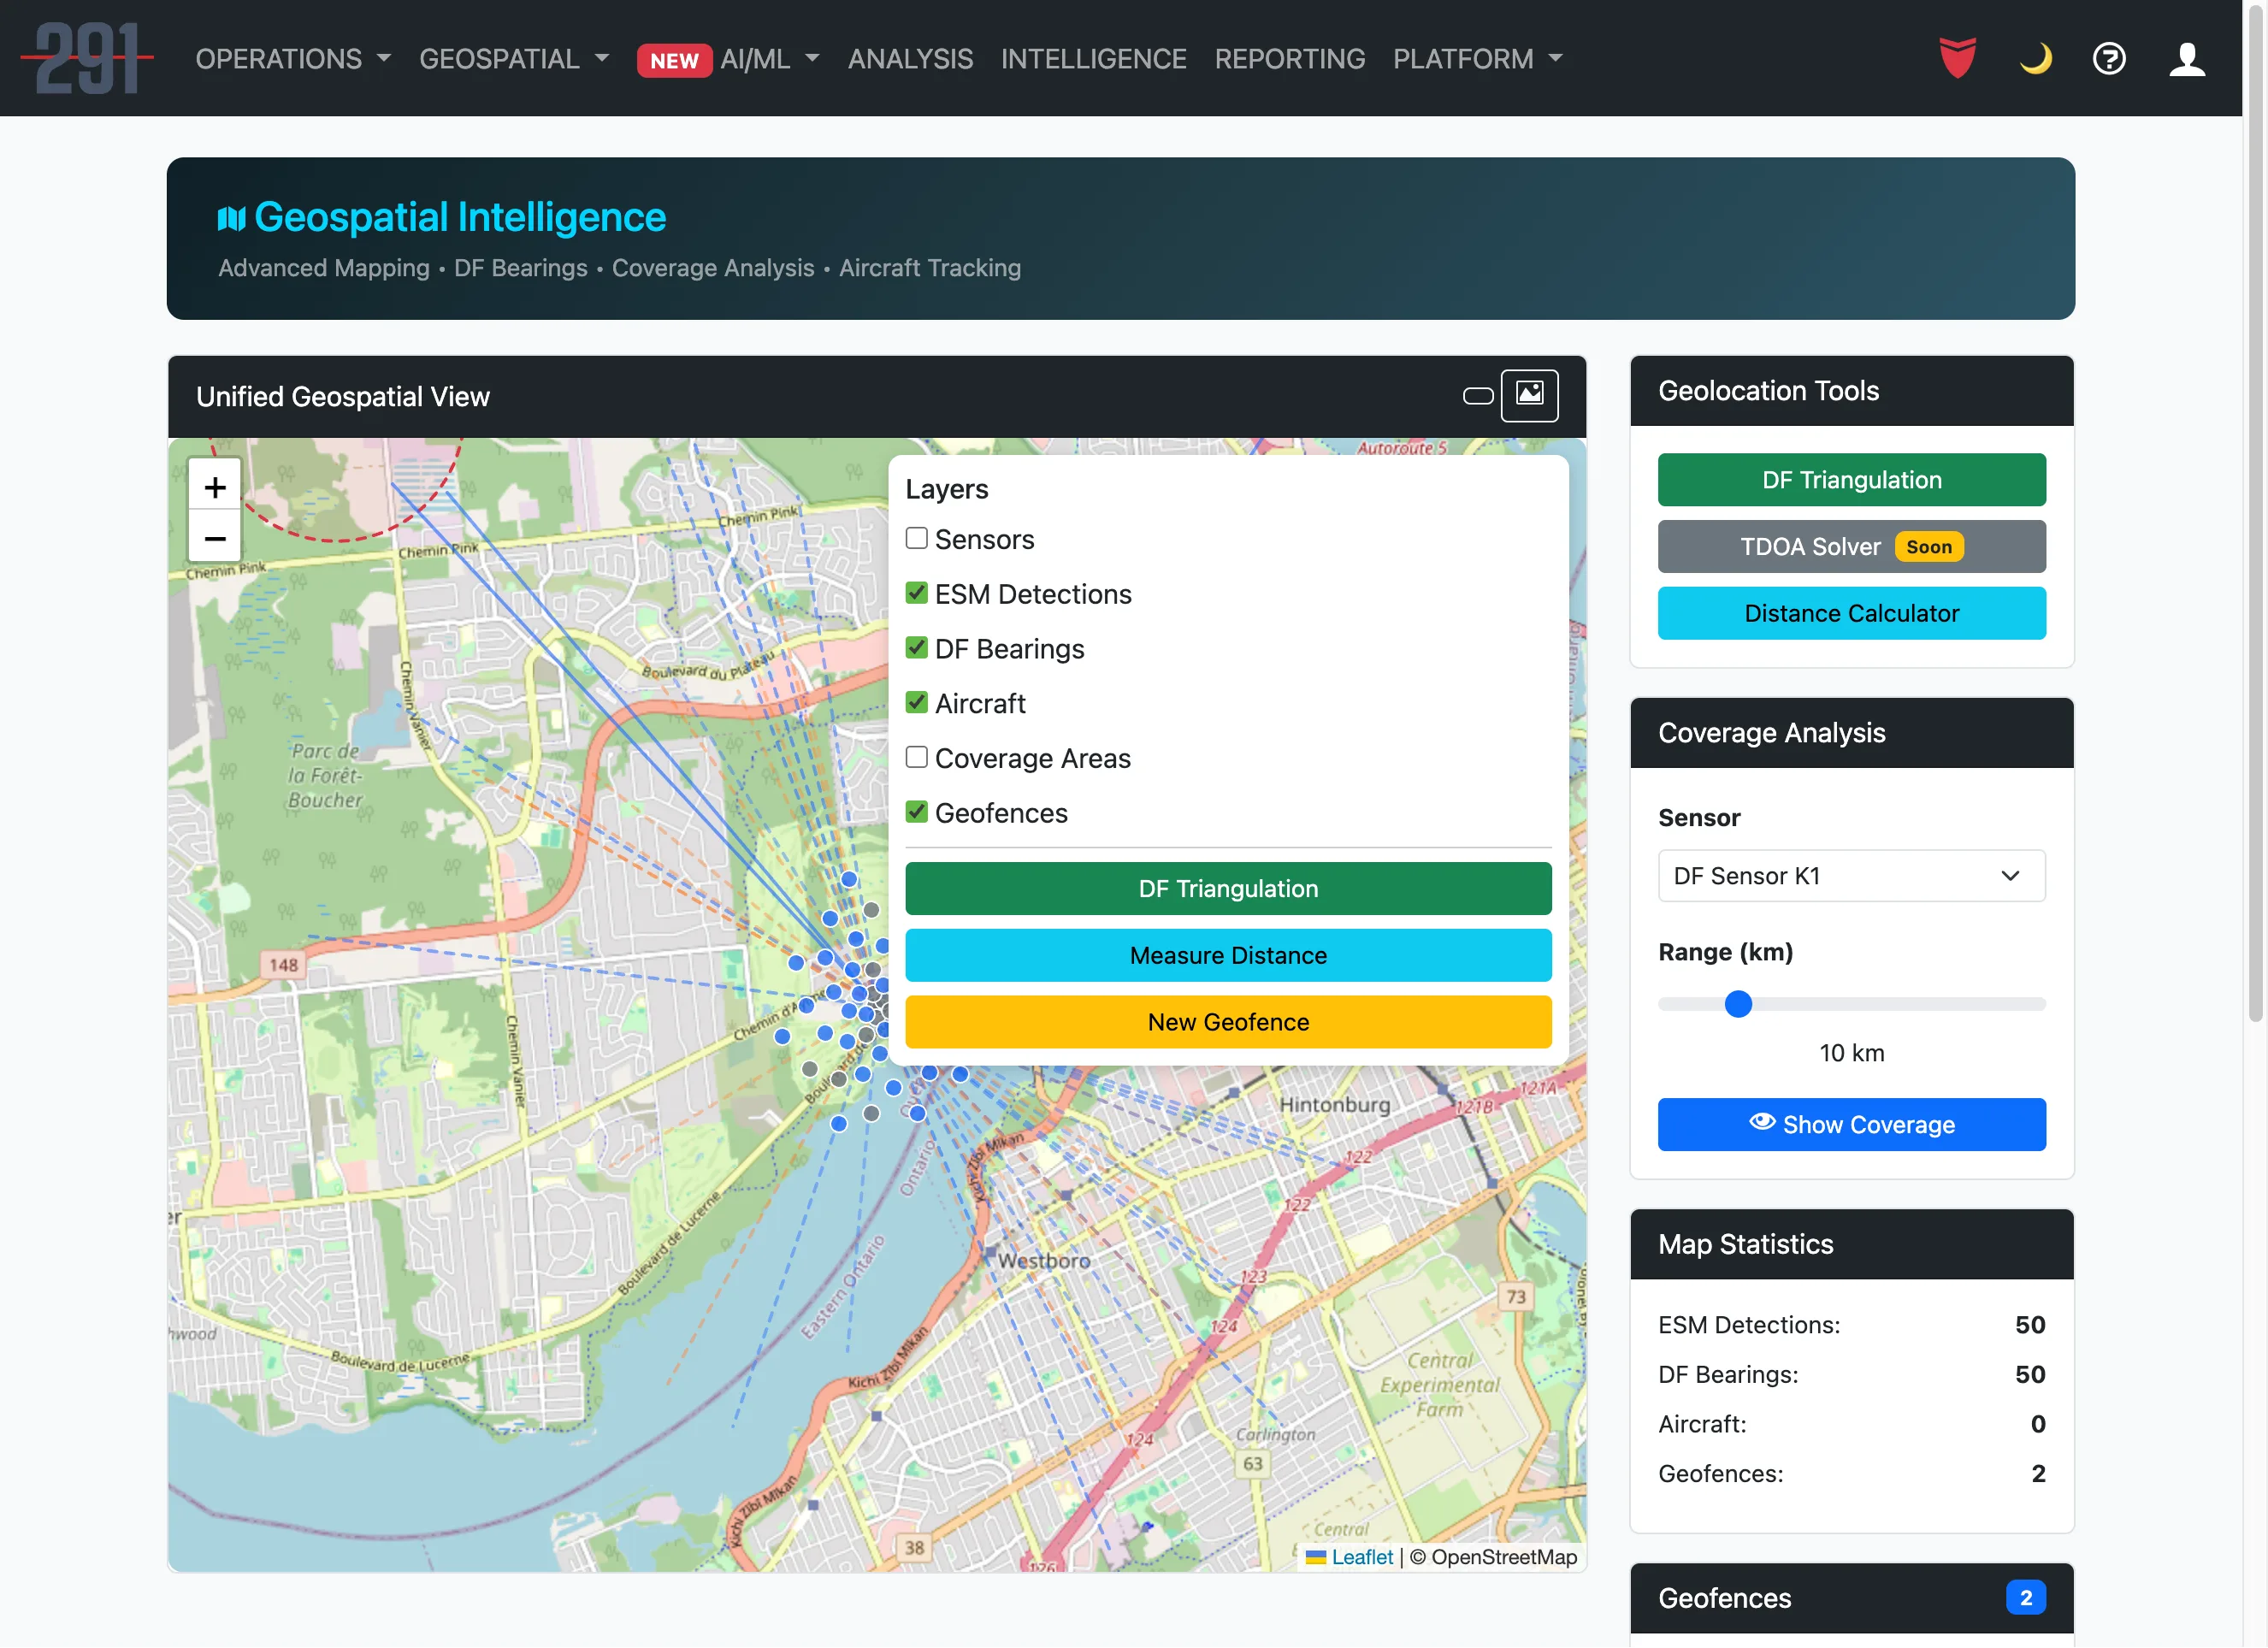Zoom out using the minus map control
The image size is (2268, 1648).
pos(214,538)
